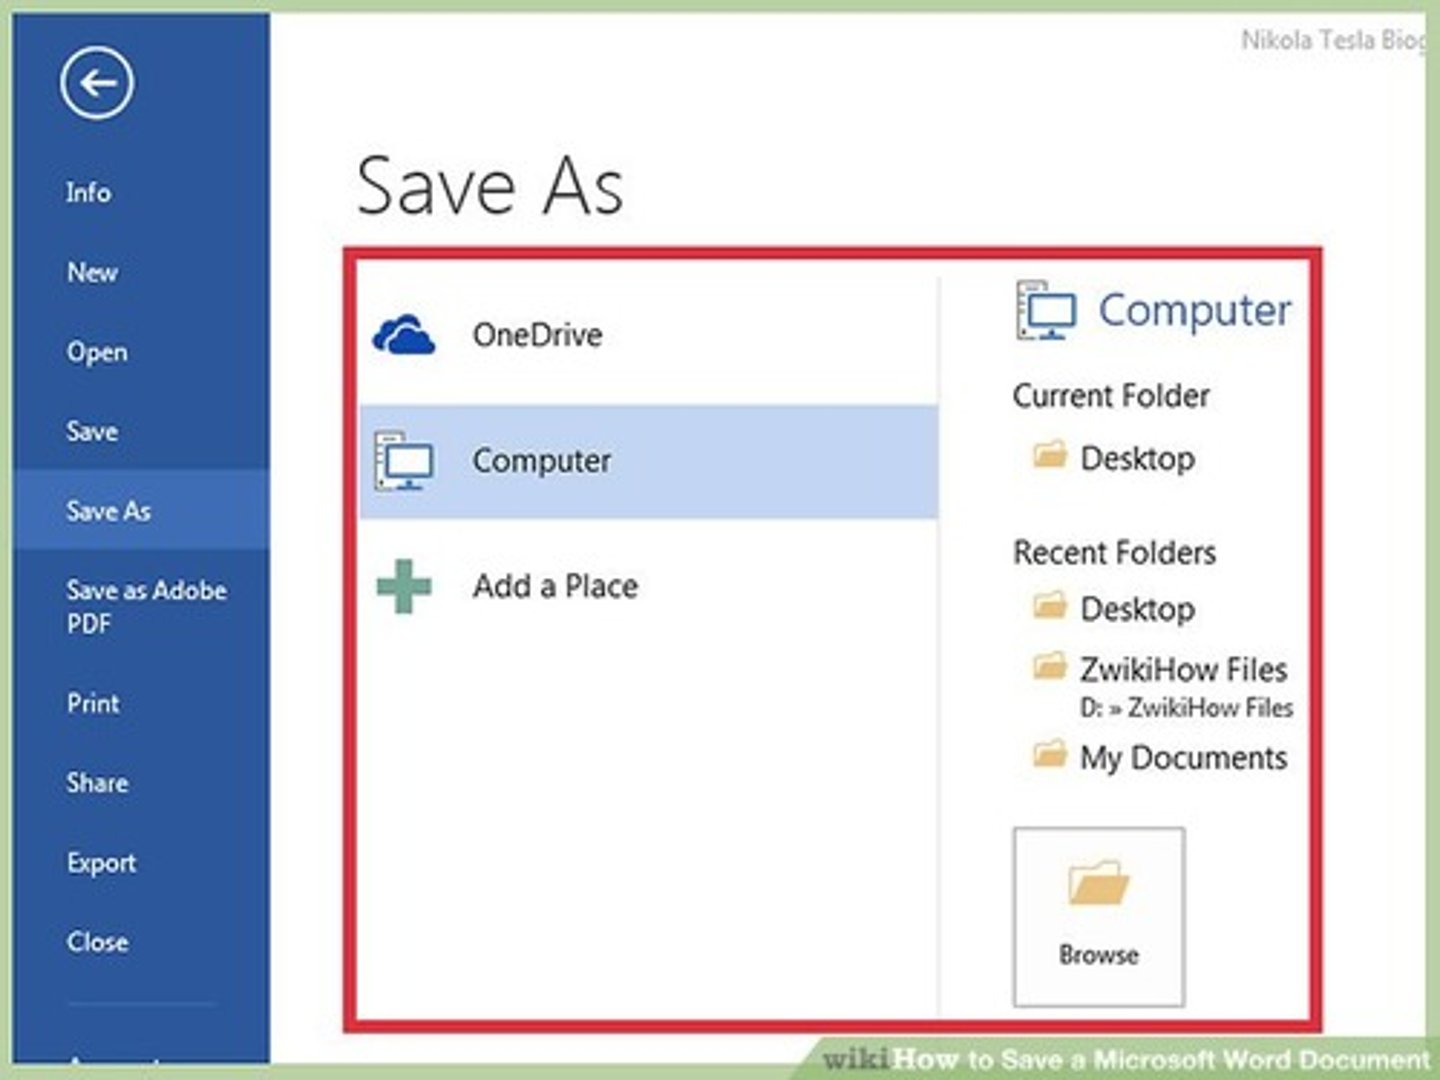Open the My Documents recent folder
Viewport: 1440px width, 1080px height.
coord(1160,757)
